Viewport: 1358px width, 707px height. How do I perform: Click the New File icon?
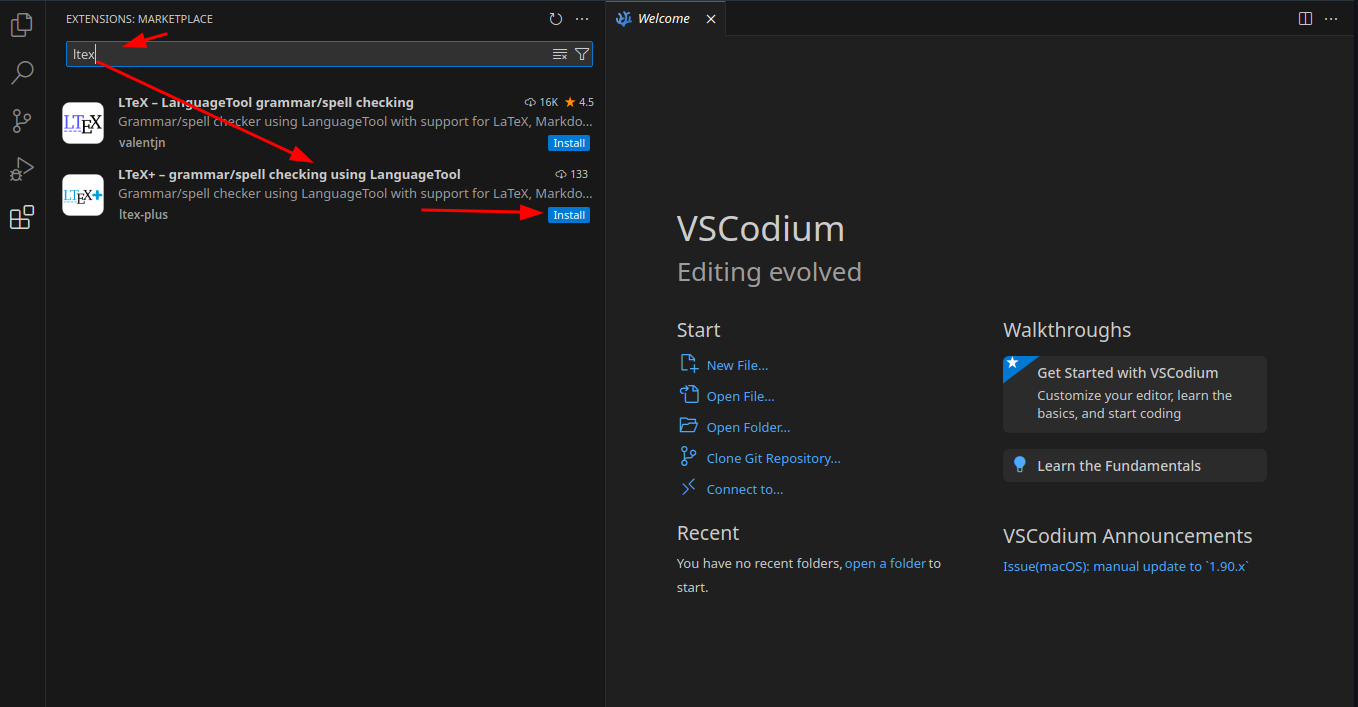click(688, 364)
